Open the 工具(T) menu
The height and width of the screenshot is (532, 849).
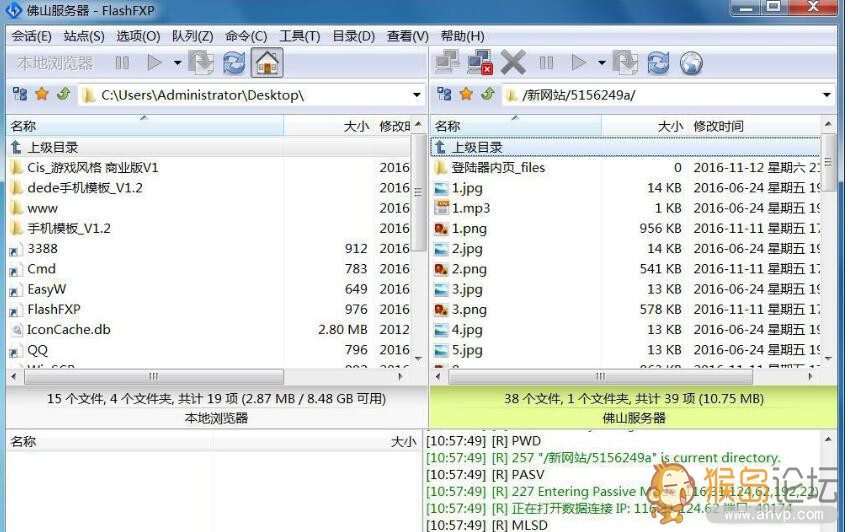(299, 36)
